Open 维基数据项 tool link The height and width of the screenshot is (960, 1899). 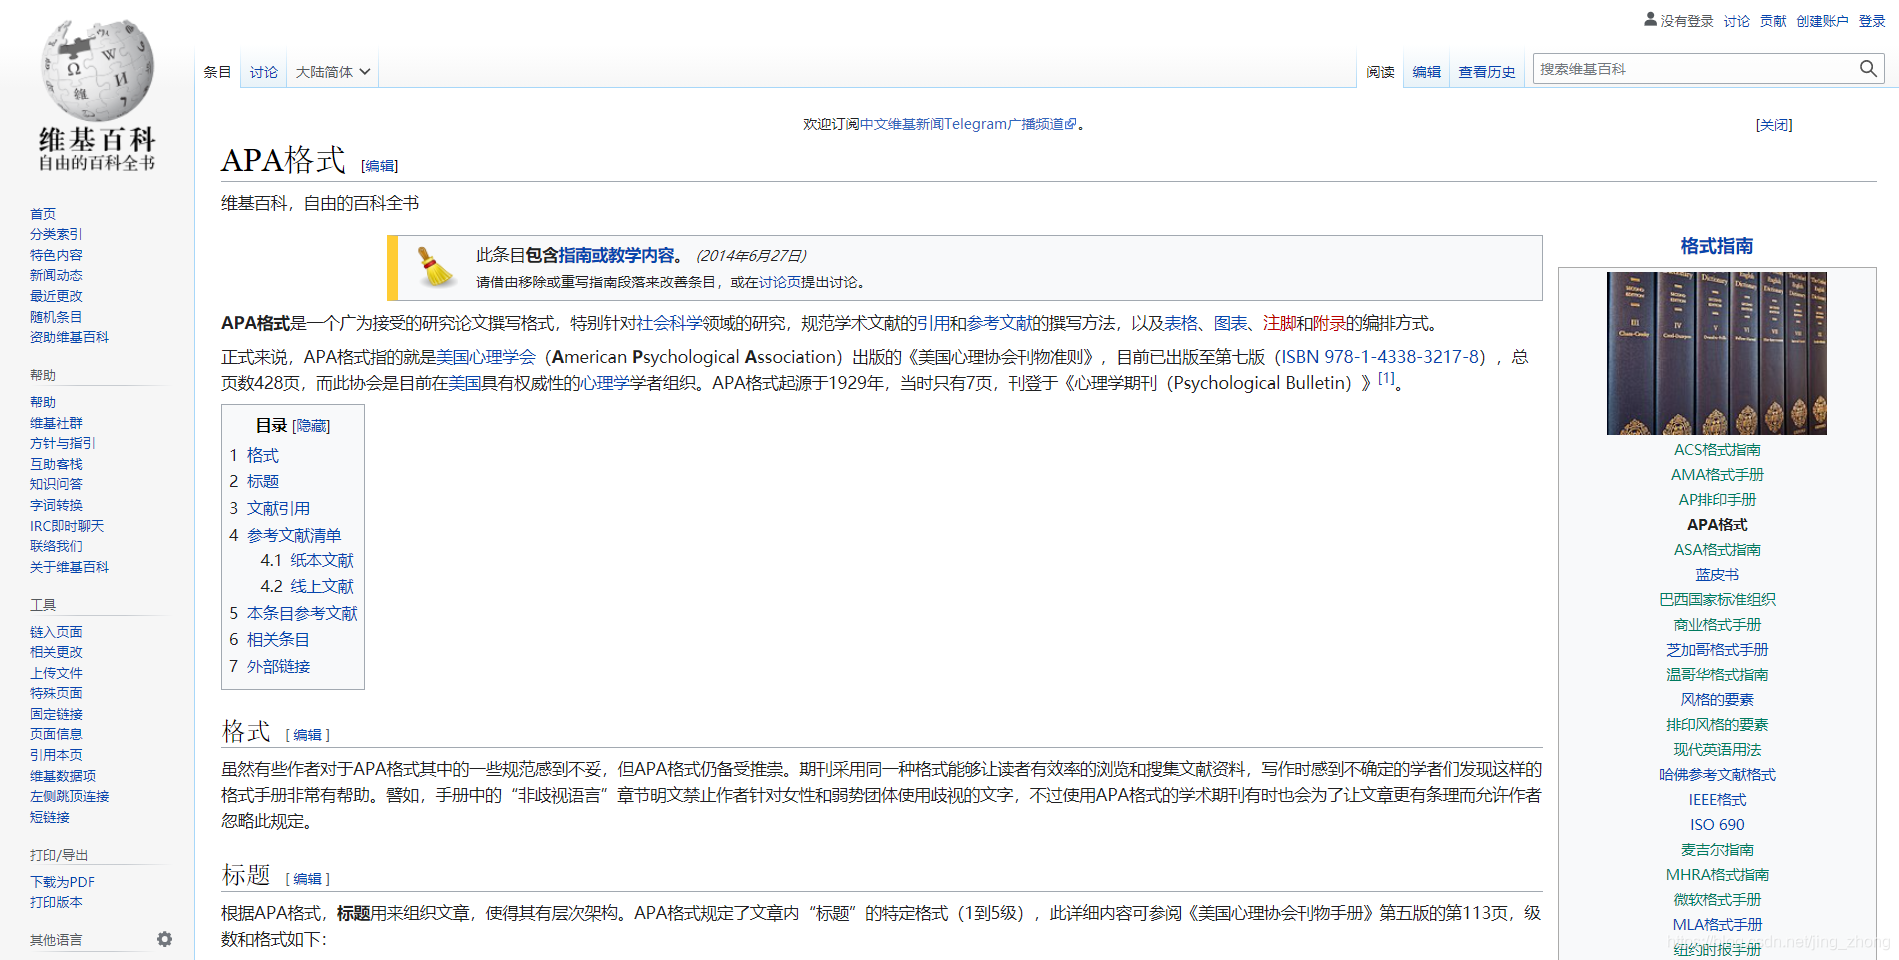coord(63,776)
